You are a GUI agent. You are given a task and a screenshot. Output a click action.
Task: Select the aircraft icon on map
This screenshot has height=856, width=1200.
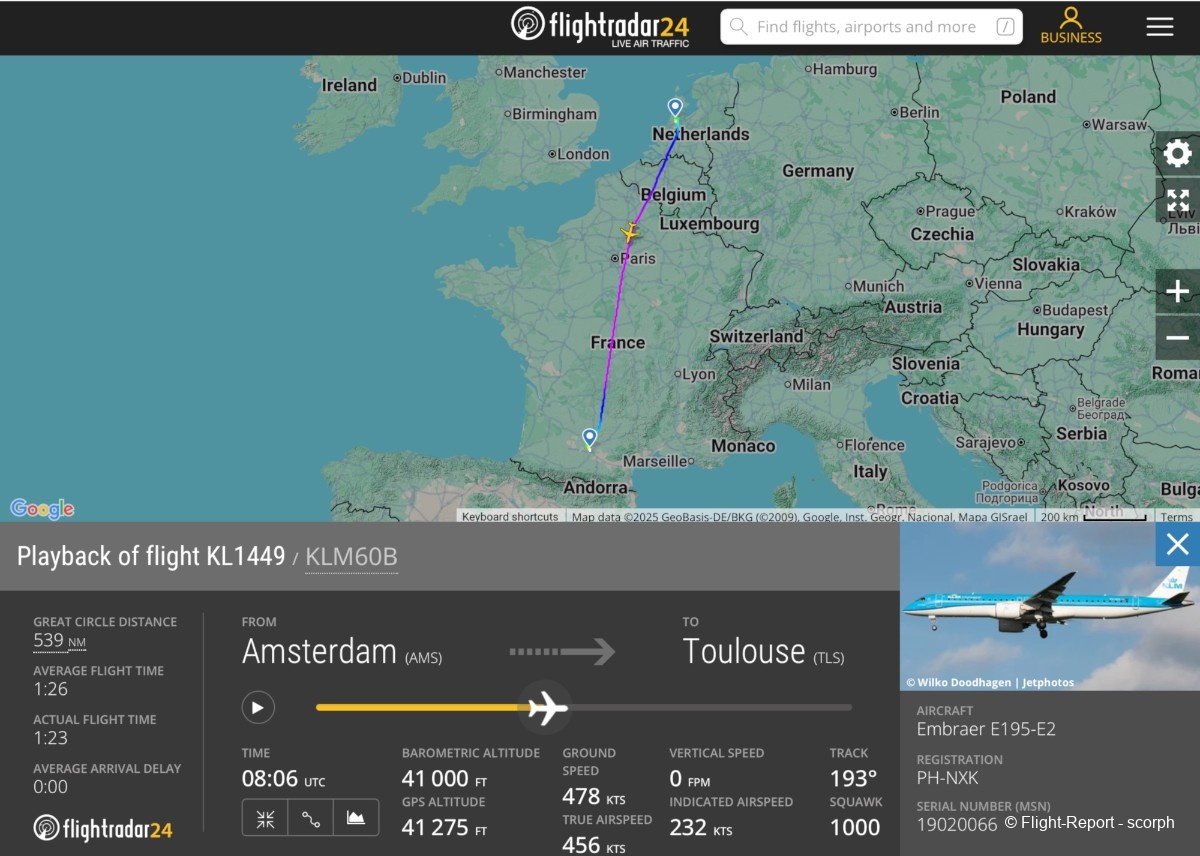[x=630, y=233]
